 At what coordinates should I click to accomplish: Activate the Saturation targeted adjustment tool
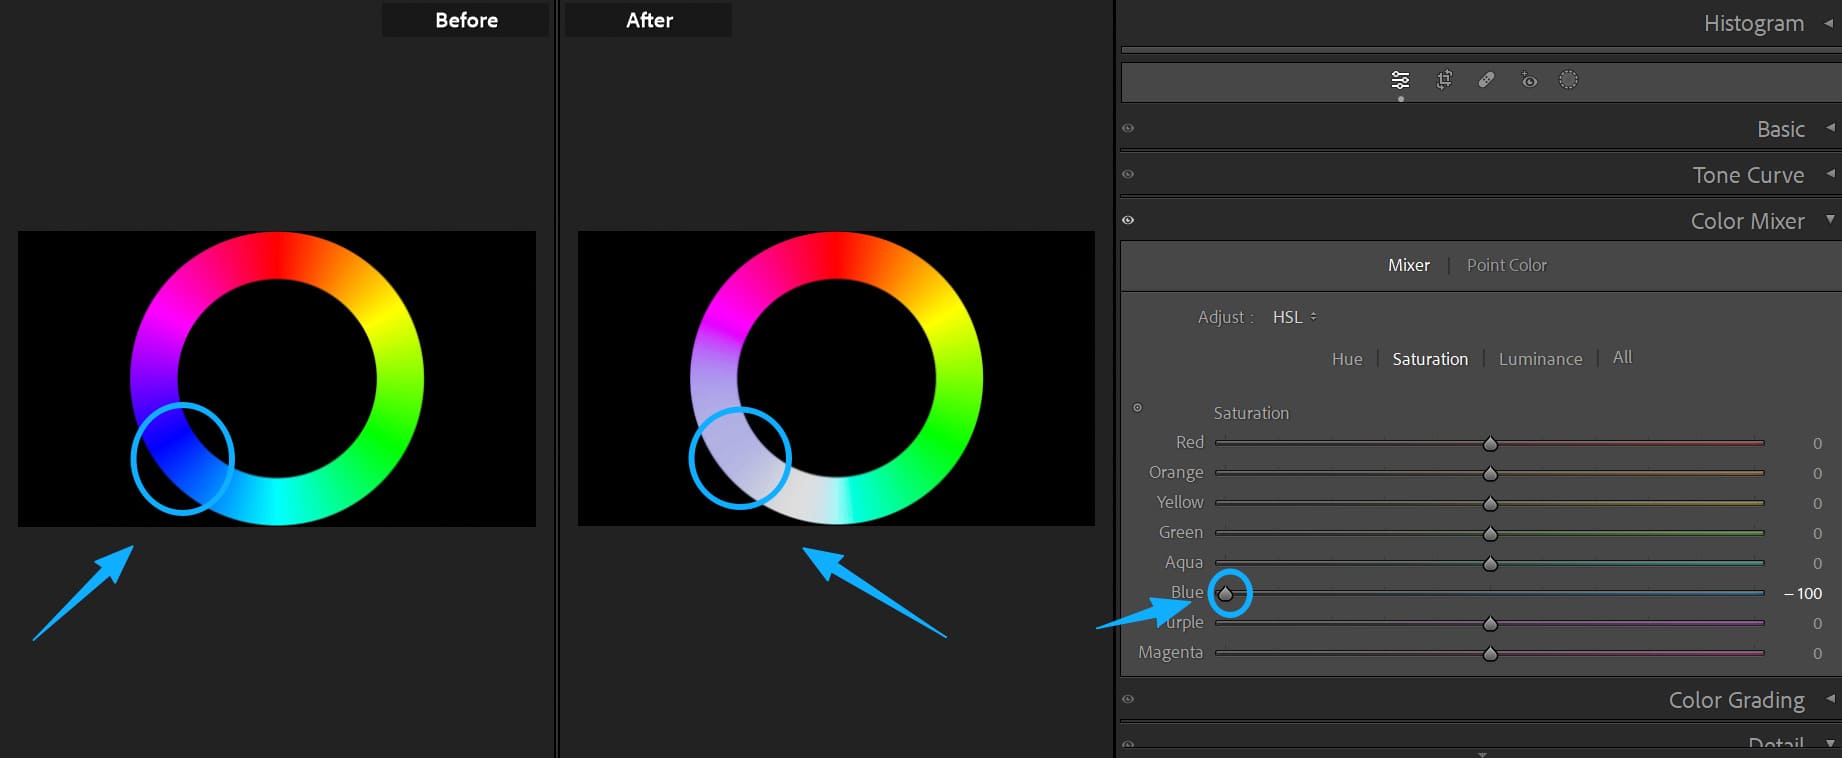1137,408
